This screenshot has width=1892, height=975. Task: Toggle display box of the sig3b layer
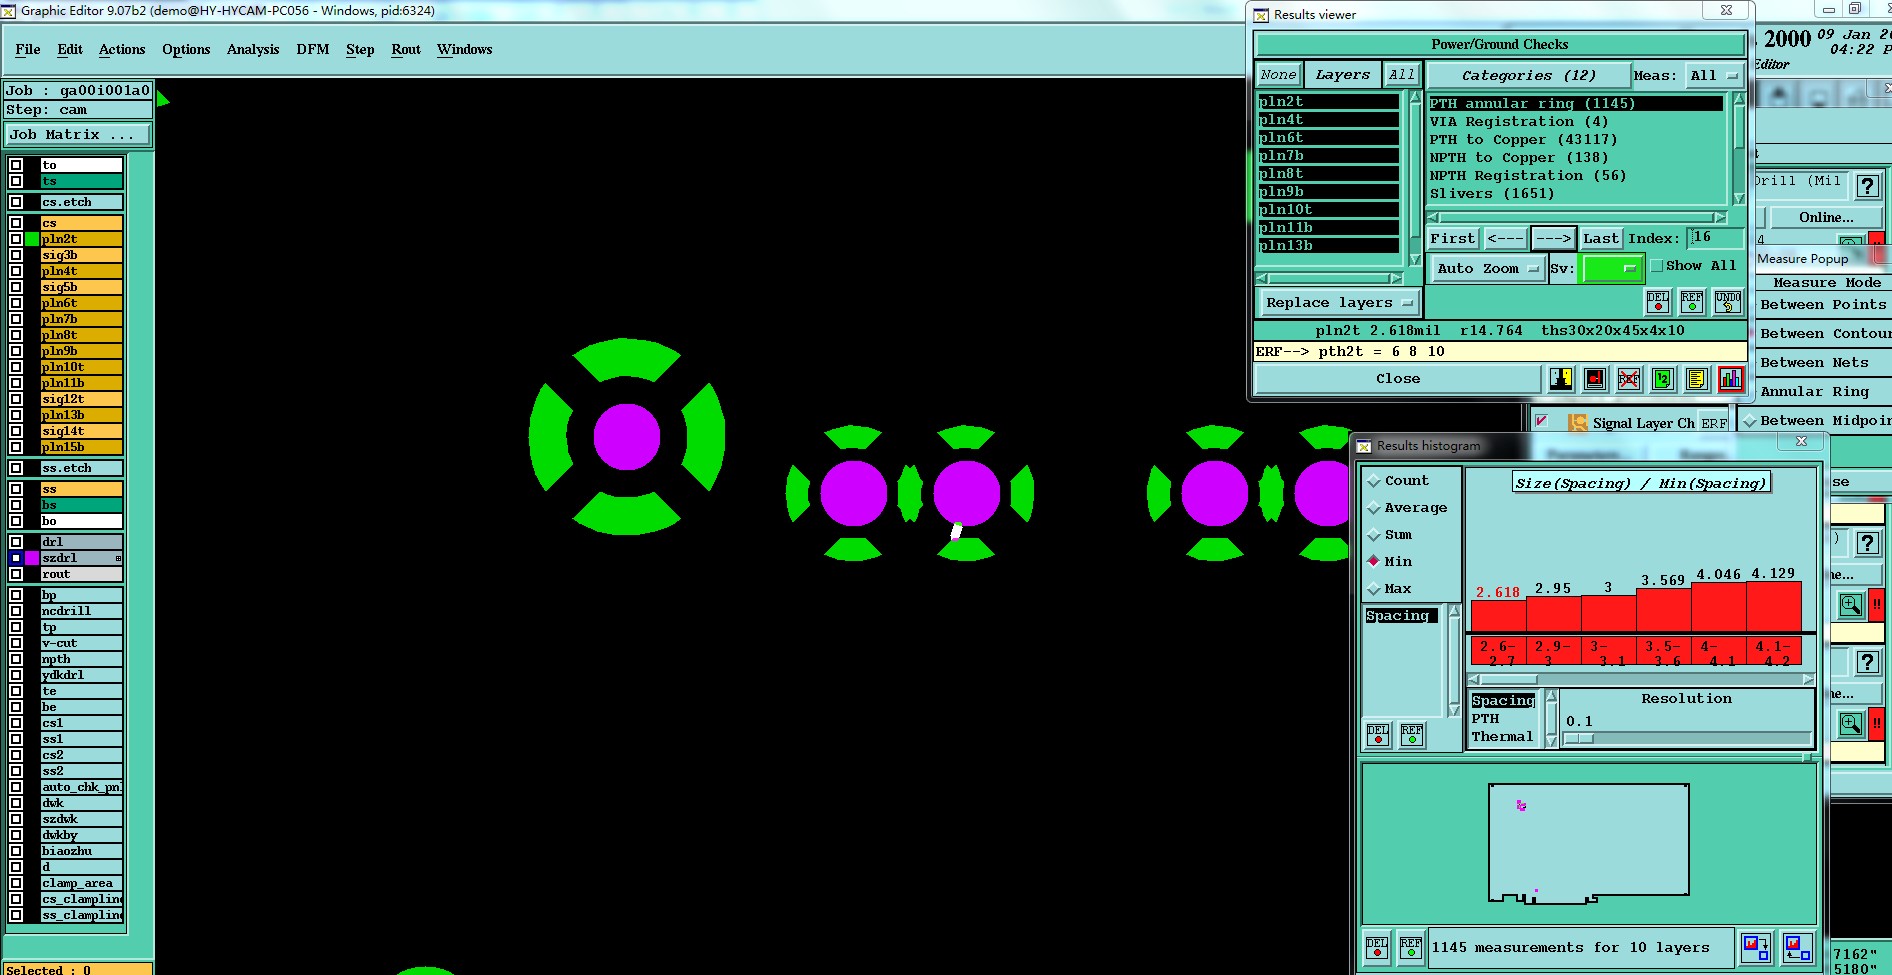coord(16,255)
